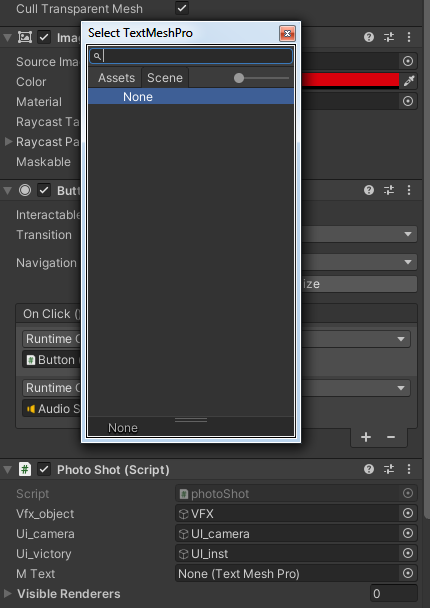This screenshot has width=430, height=608.
Task: Collapse the Image component foldout
Action: click(x=7, y=38)
